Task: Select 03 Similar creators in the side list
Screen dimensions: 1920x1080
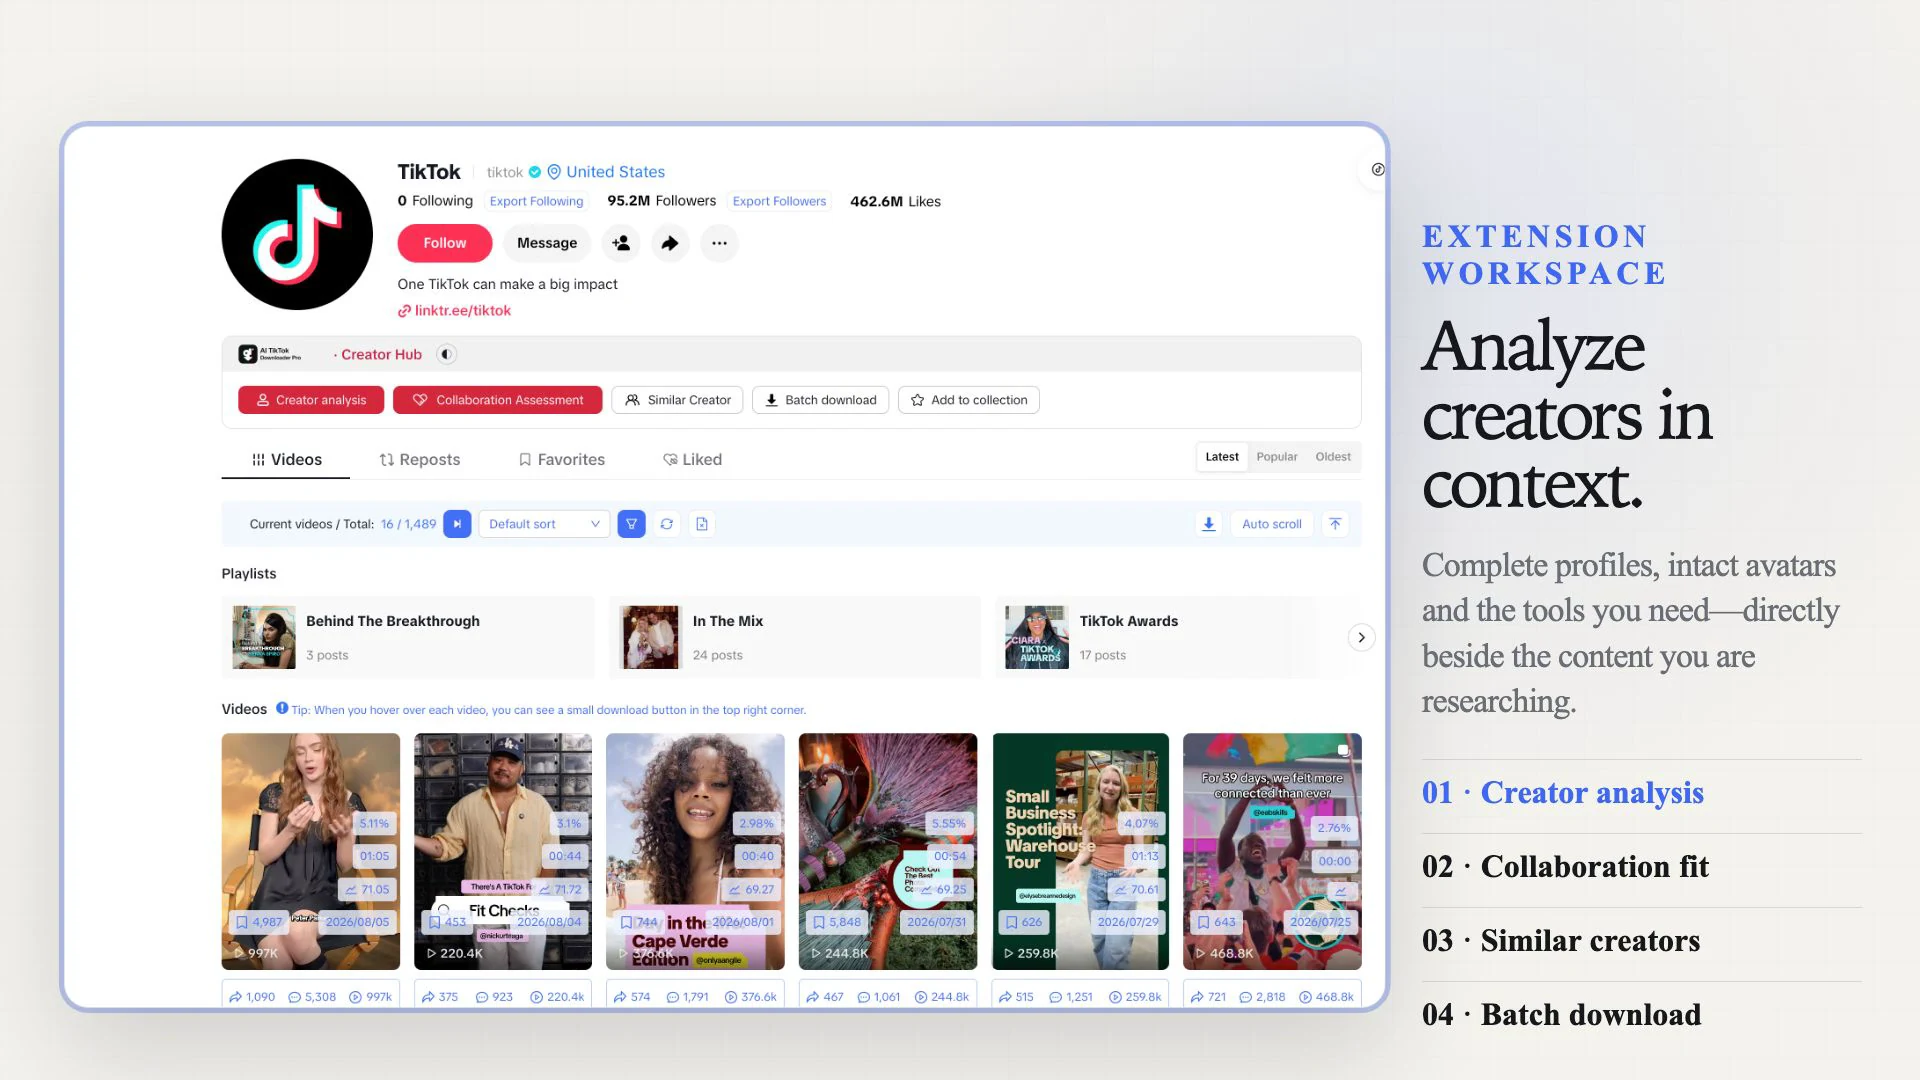Action: point(1561,941)
